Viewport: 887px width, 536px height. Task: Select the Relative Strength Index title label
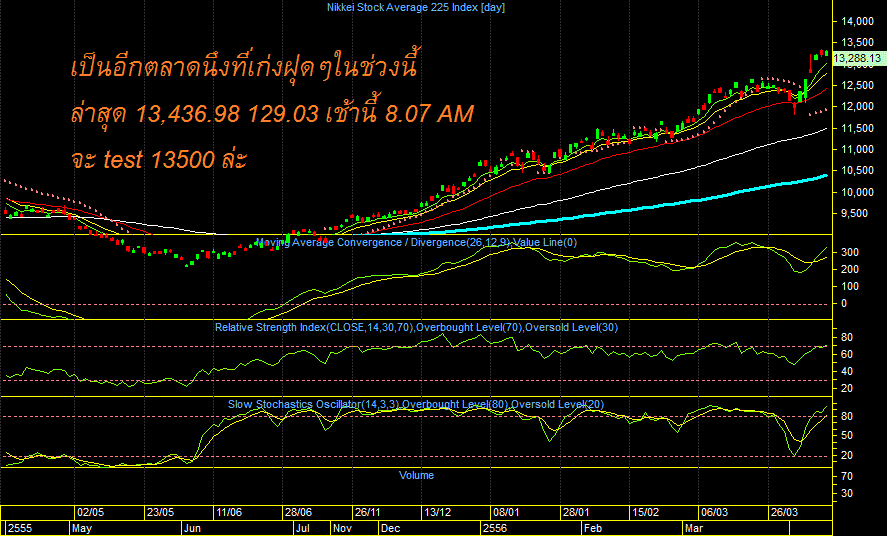click(x=416, y=327)
